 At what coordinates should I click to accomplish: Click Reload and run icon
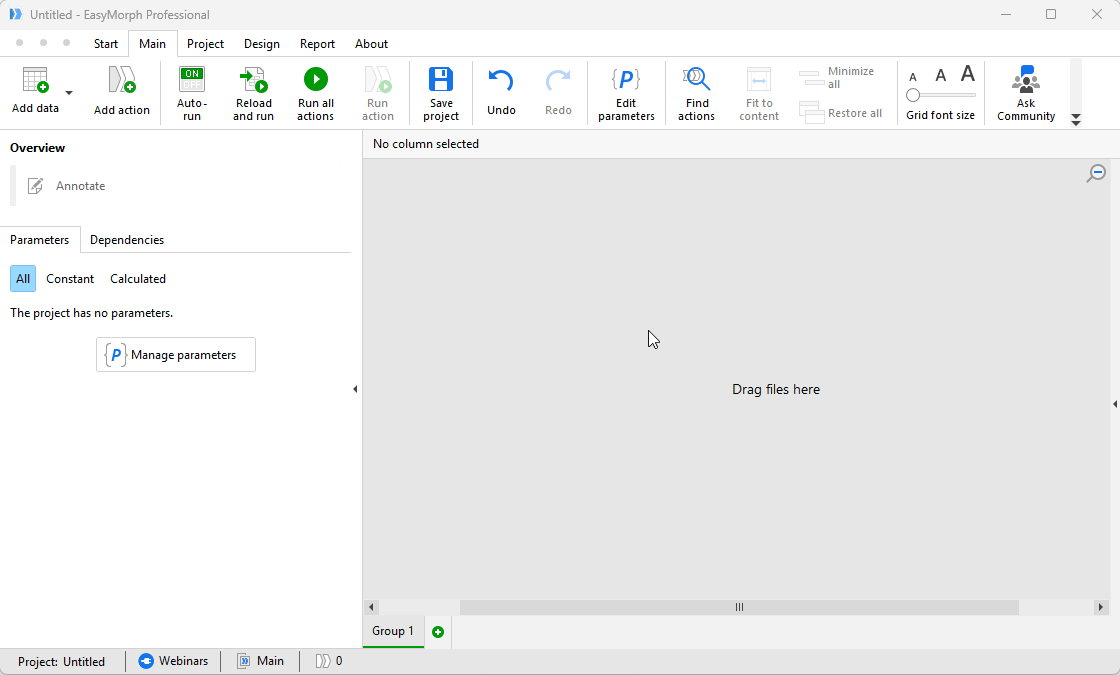253,80
